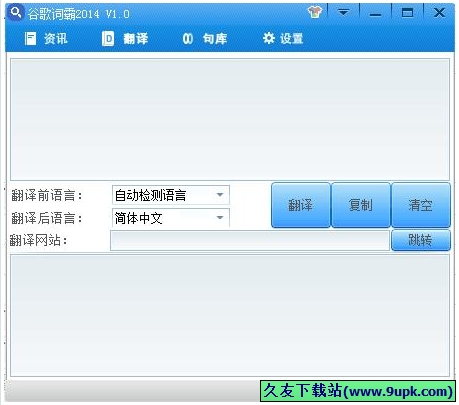Click the 句库 icon
This screenshot has height=405, width=459.
point(188,39)
